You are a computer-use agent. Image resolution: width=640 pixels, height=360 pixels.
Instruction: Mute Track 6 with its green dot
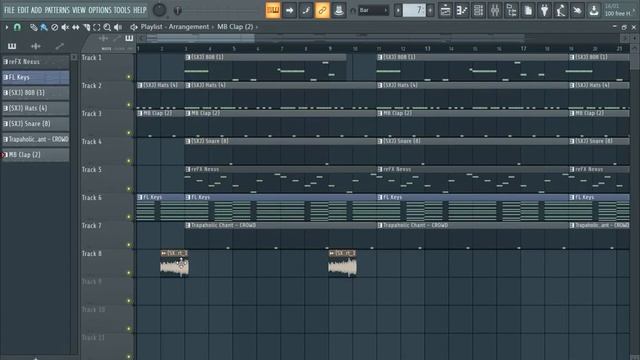129,217
